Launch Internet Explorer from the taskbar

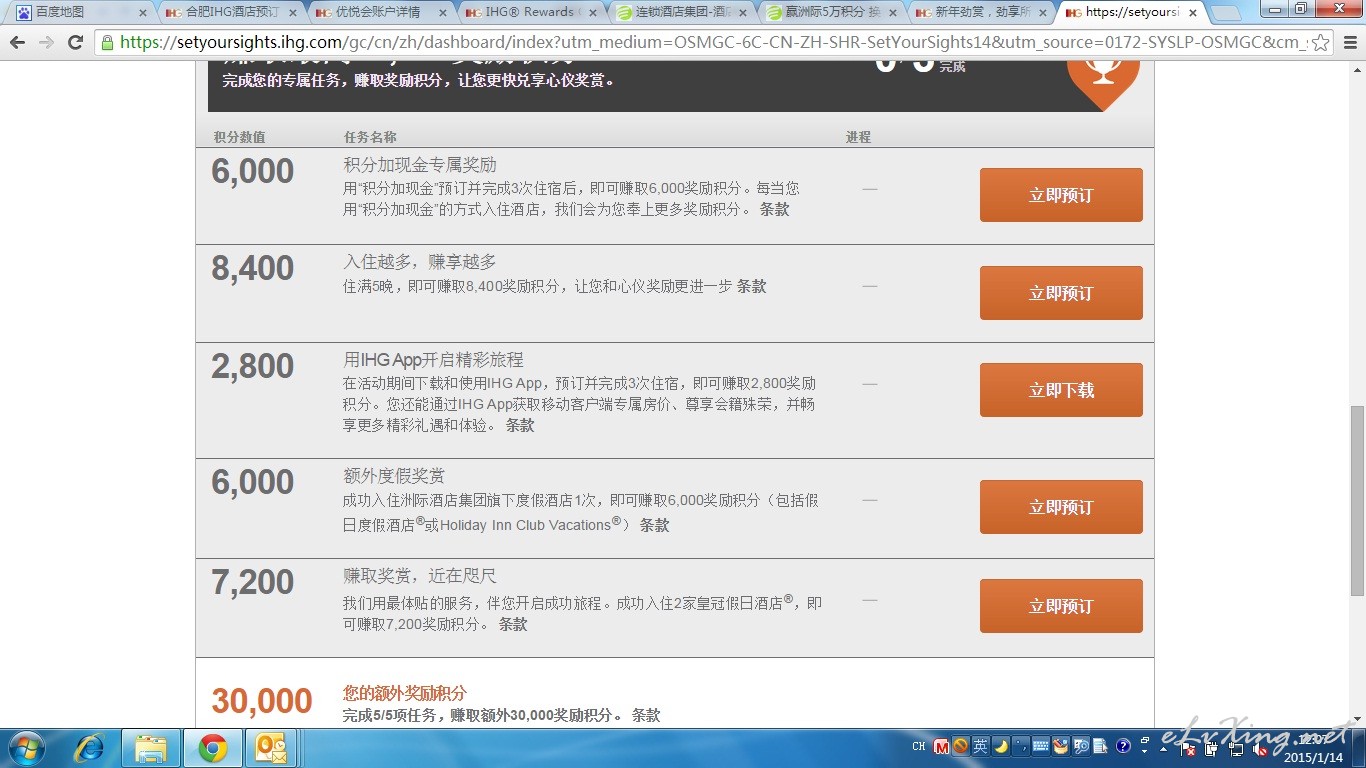[x=90, y=747]
